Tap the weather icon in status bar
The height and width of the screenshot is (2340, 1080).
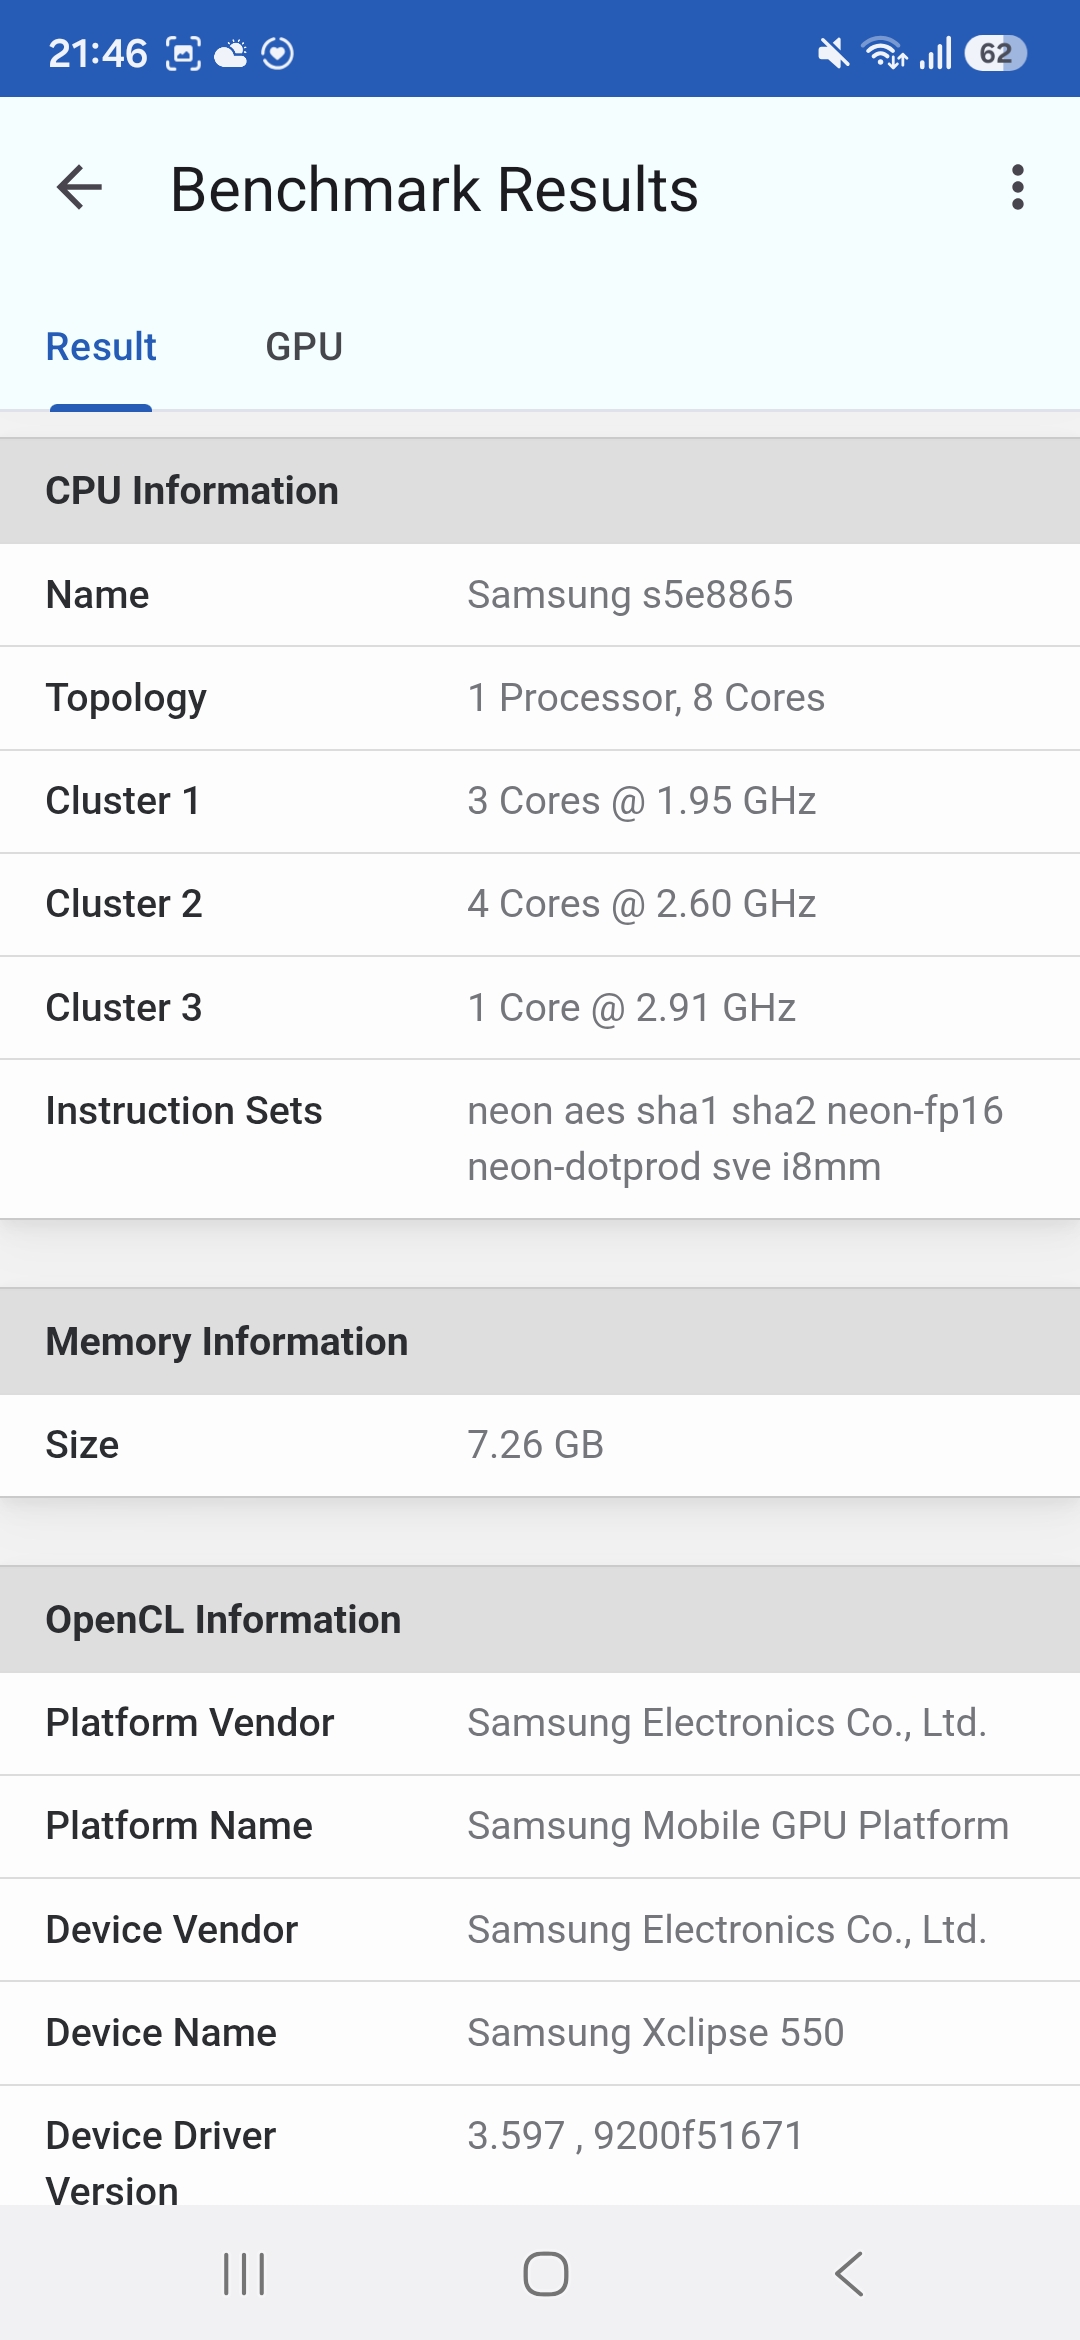coord(231,53)
